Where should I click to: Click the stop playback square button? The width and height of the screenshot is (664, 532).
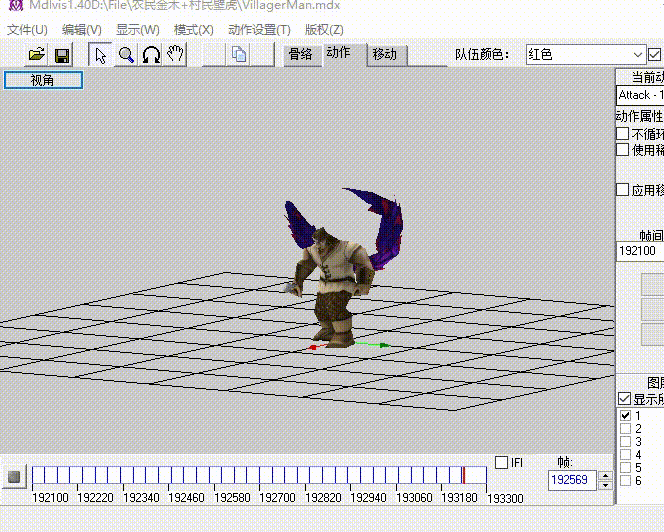(14, 477)
